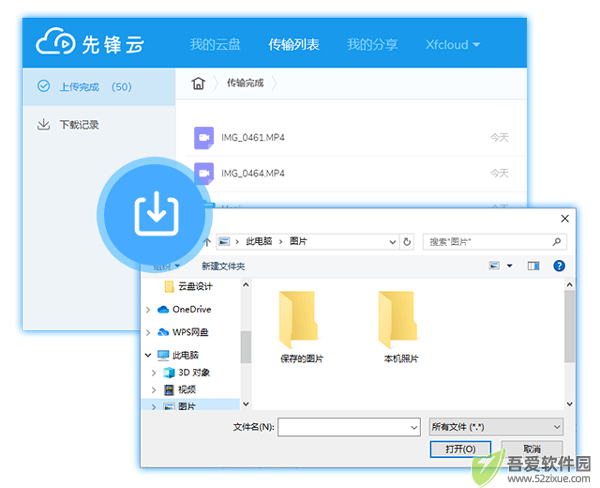Screen dimensions: 600x488
Task: Open the 我的分享 tab
Action: [372, 44]
